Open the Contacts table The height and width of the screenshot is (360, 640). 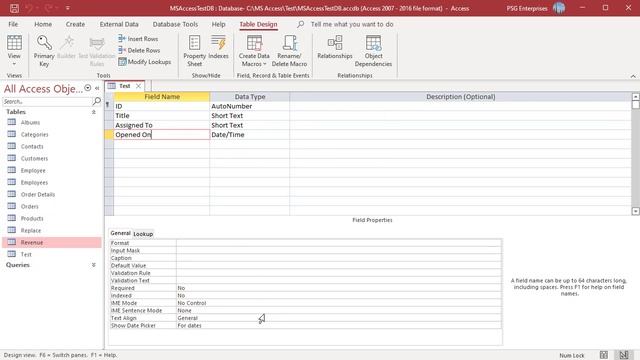[32, 147]
